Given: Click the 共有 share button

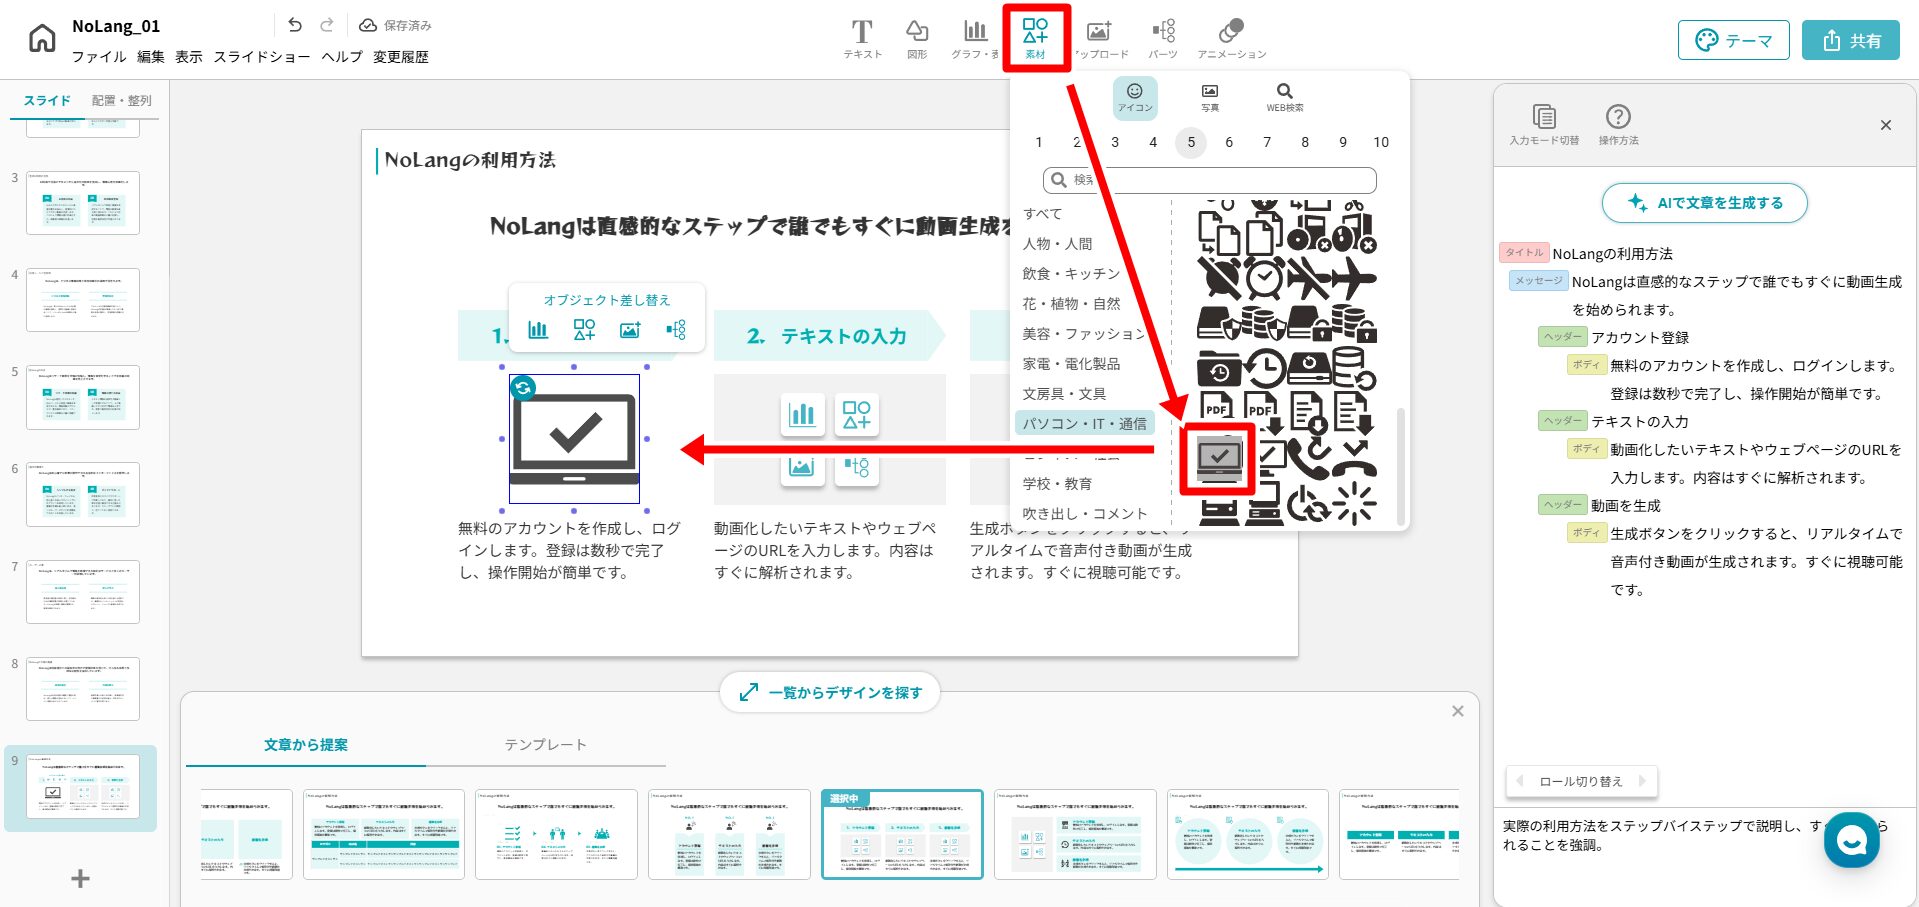Looking at the screenshot, I should point(1851,40).
